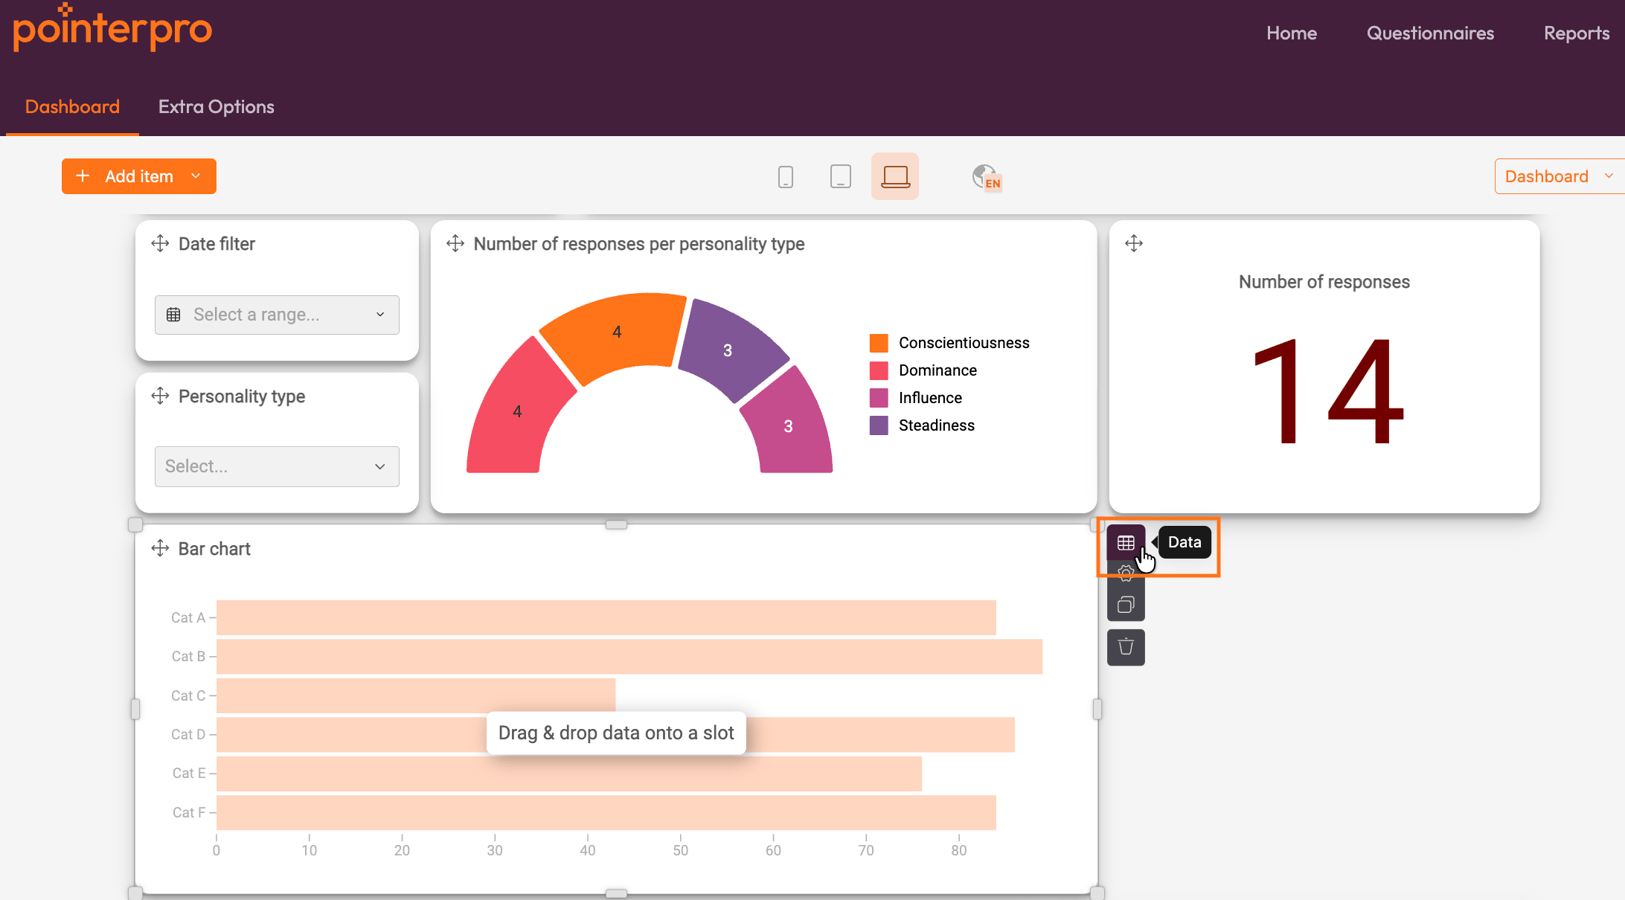Click the Number of responses heading
Image resolution: width=1625 pixels, height=900 pixels.
point(1324,282)
